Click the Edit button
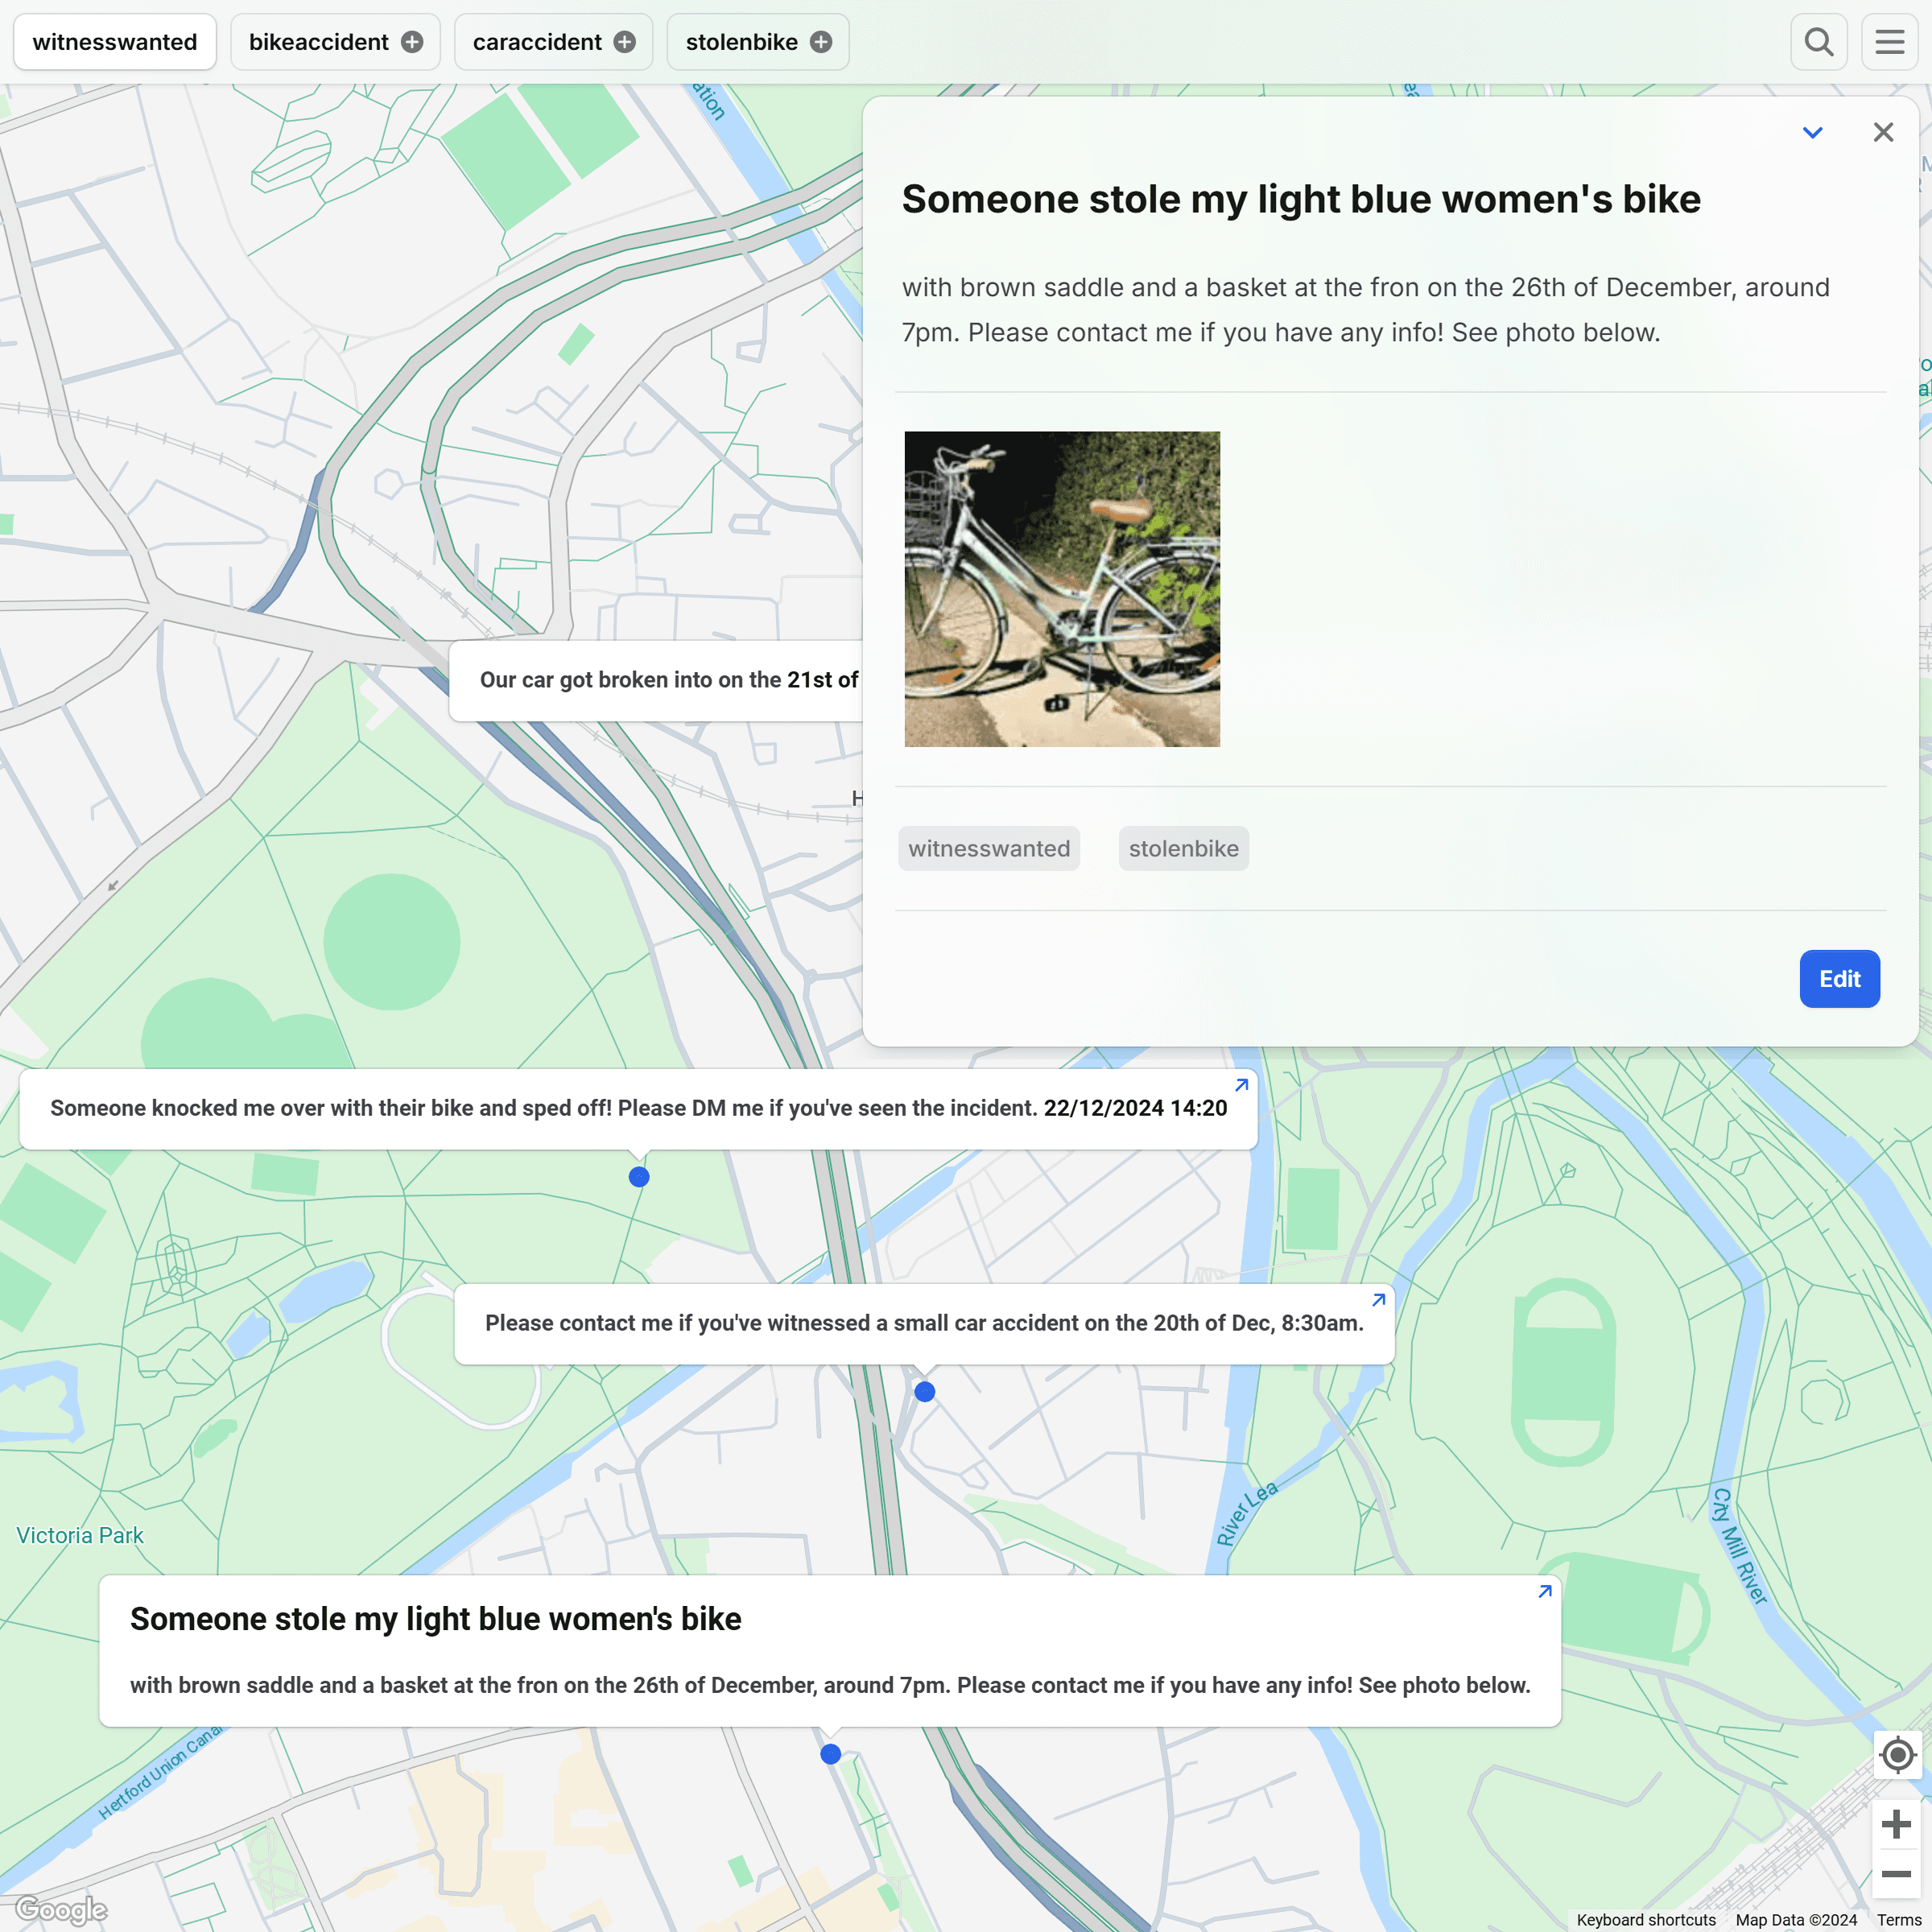The height and width of the screenshot is (1932, 1932). coord(1839,978)
